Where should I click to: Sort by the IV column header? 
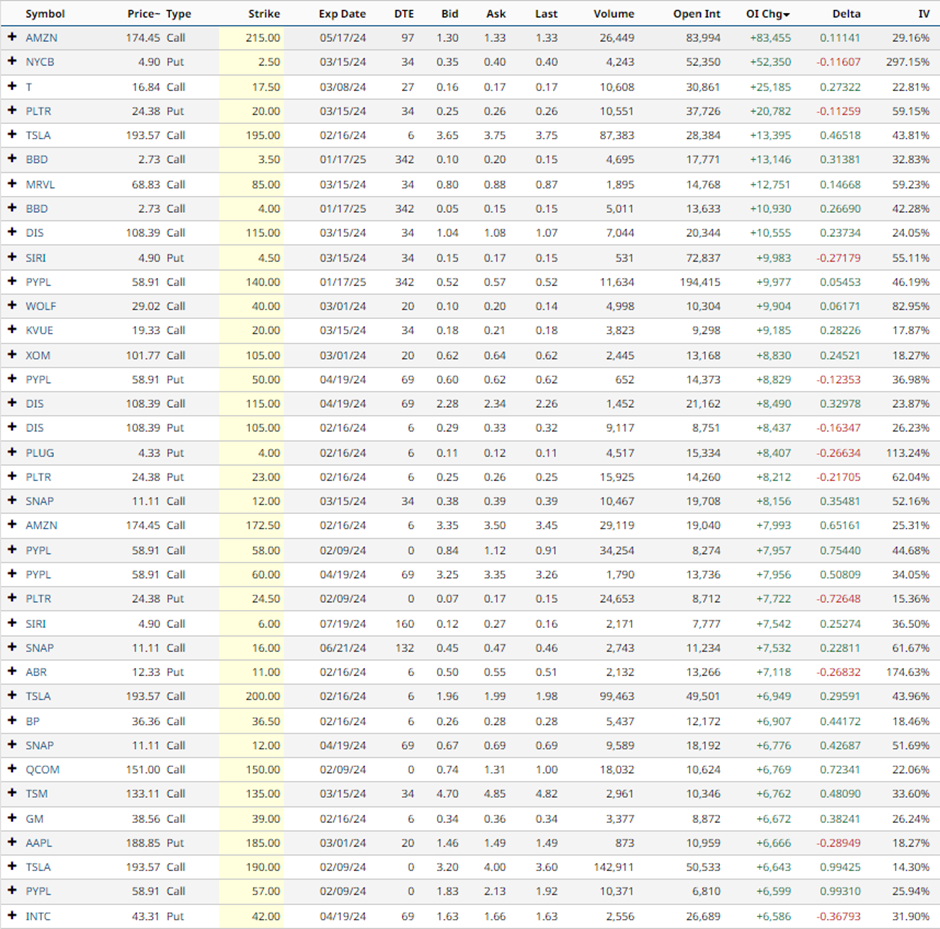coord(924,14)
